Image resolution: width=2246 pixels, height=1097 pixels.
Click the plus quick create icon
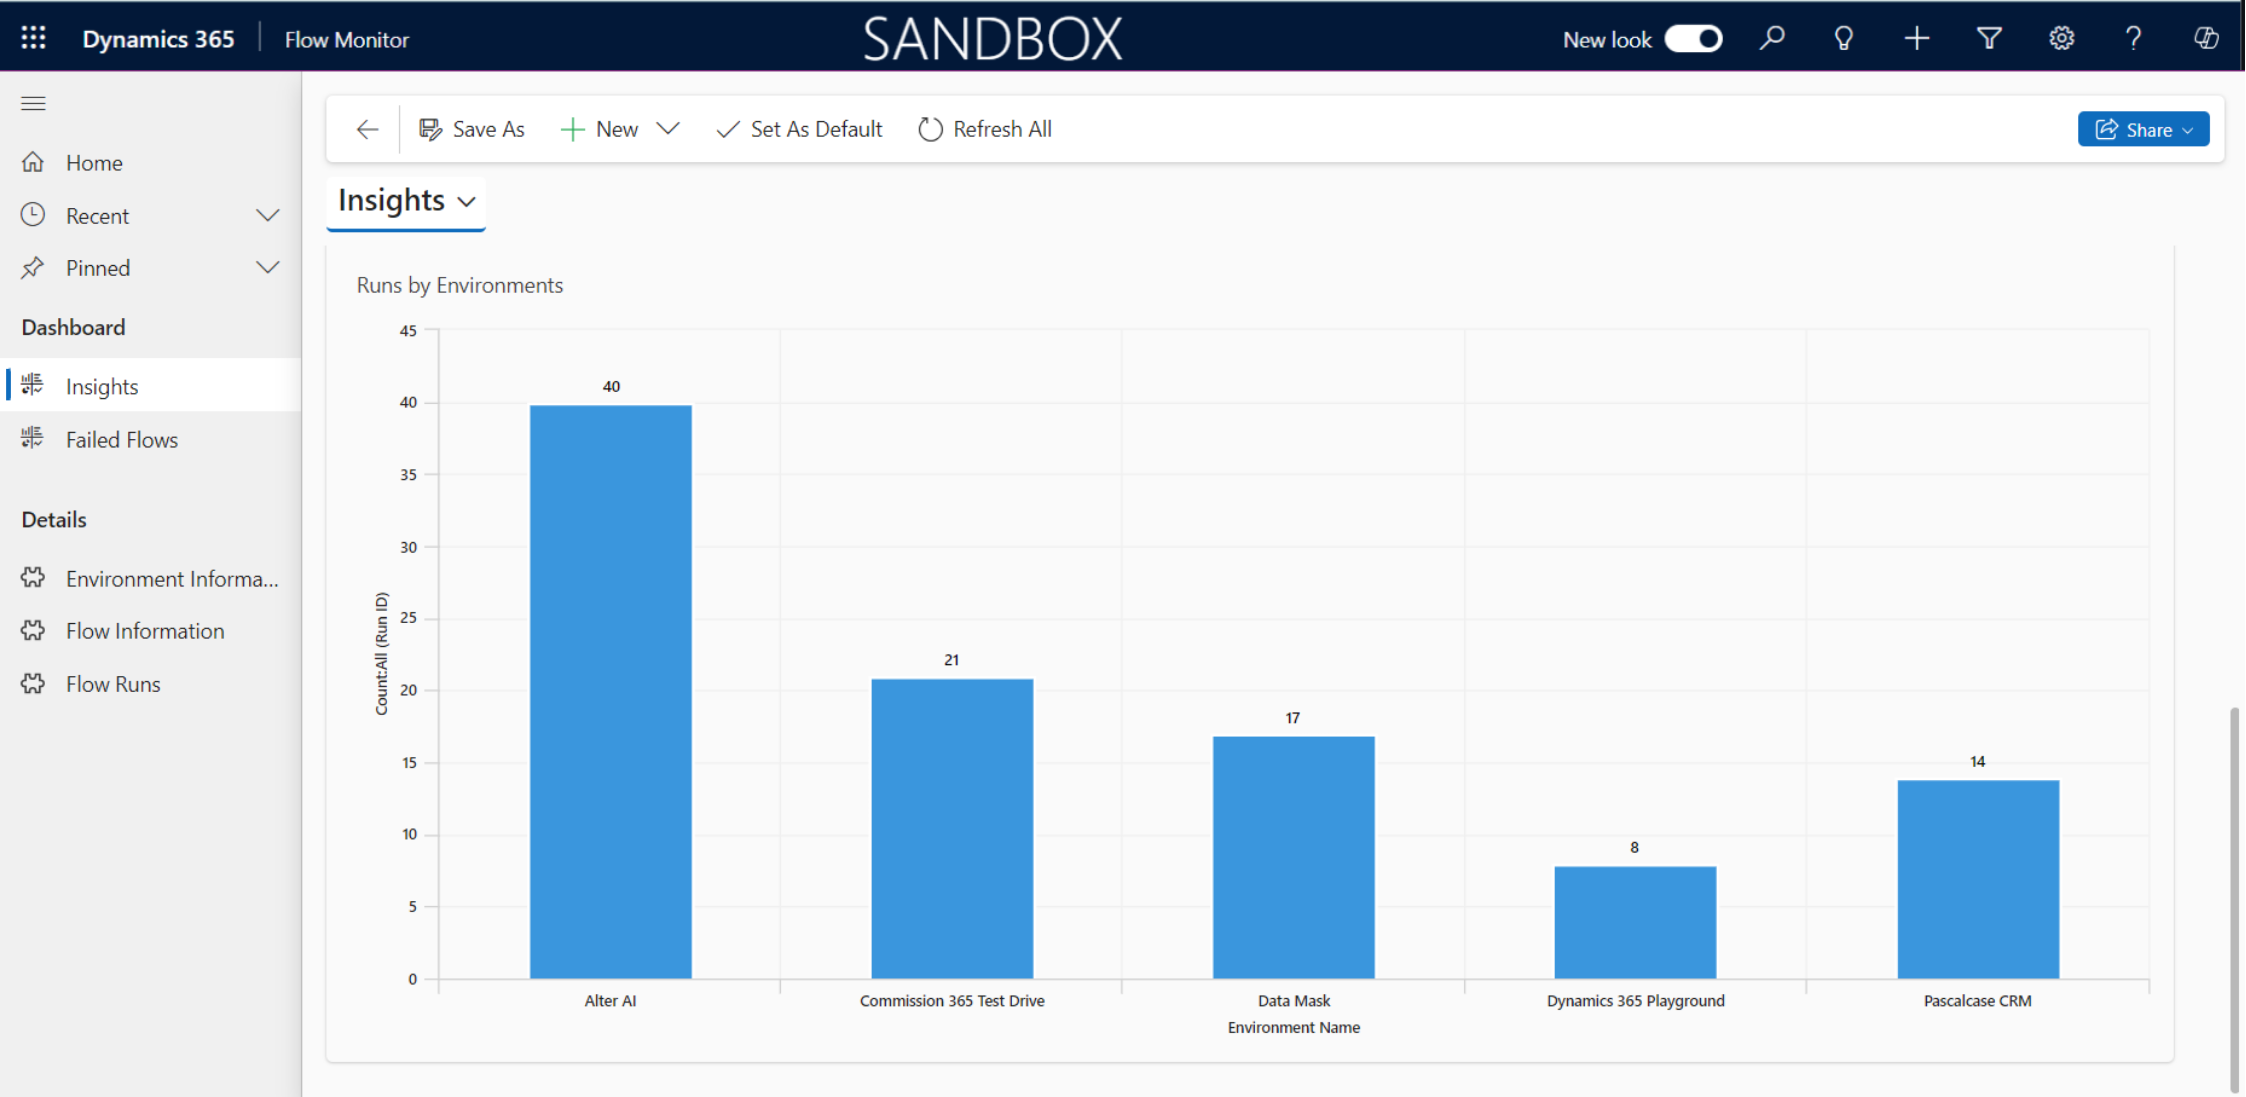pyautogui.click(x=1916, y=38)
